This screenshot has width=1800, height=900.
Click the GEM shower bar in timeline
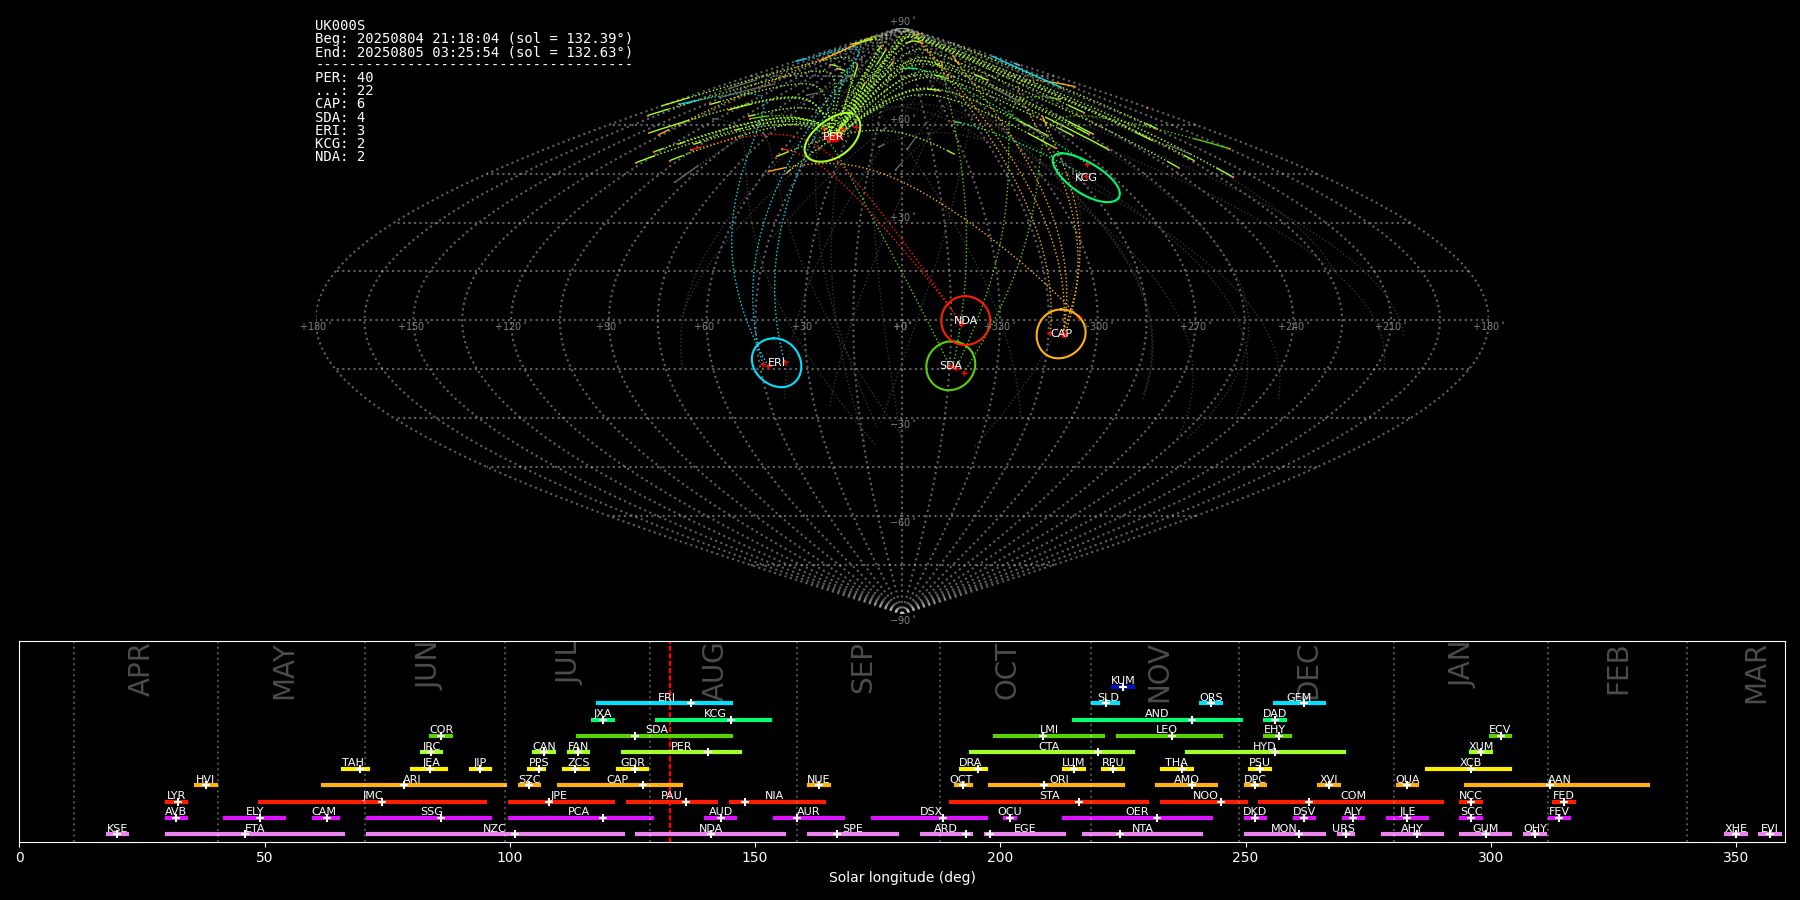pos(1299,703)
